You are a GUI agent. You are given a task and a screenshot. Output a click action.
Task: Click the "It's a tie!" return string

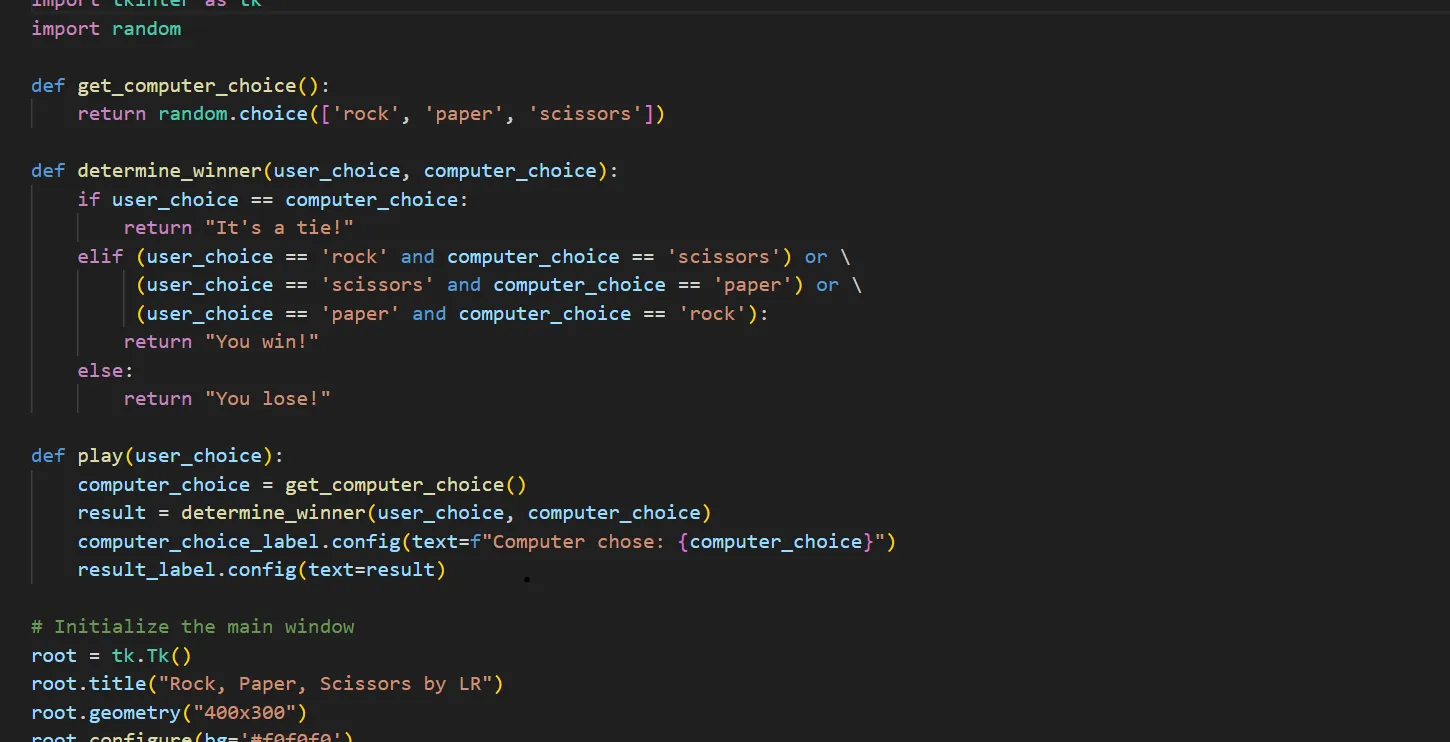tap(279, 228)
